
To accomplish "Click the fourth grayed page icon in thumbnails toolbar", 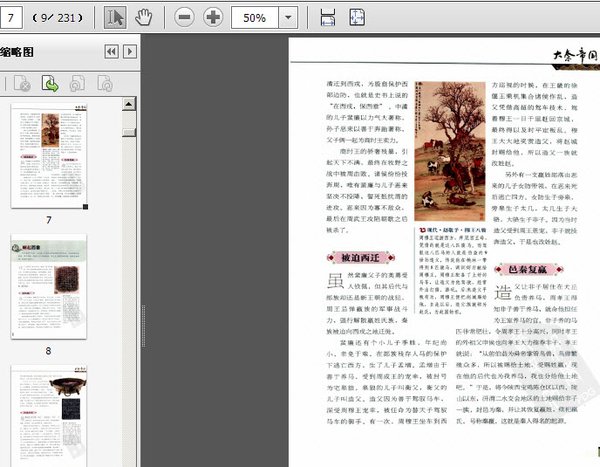I will pyautogui.click(x=105, y=84).
